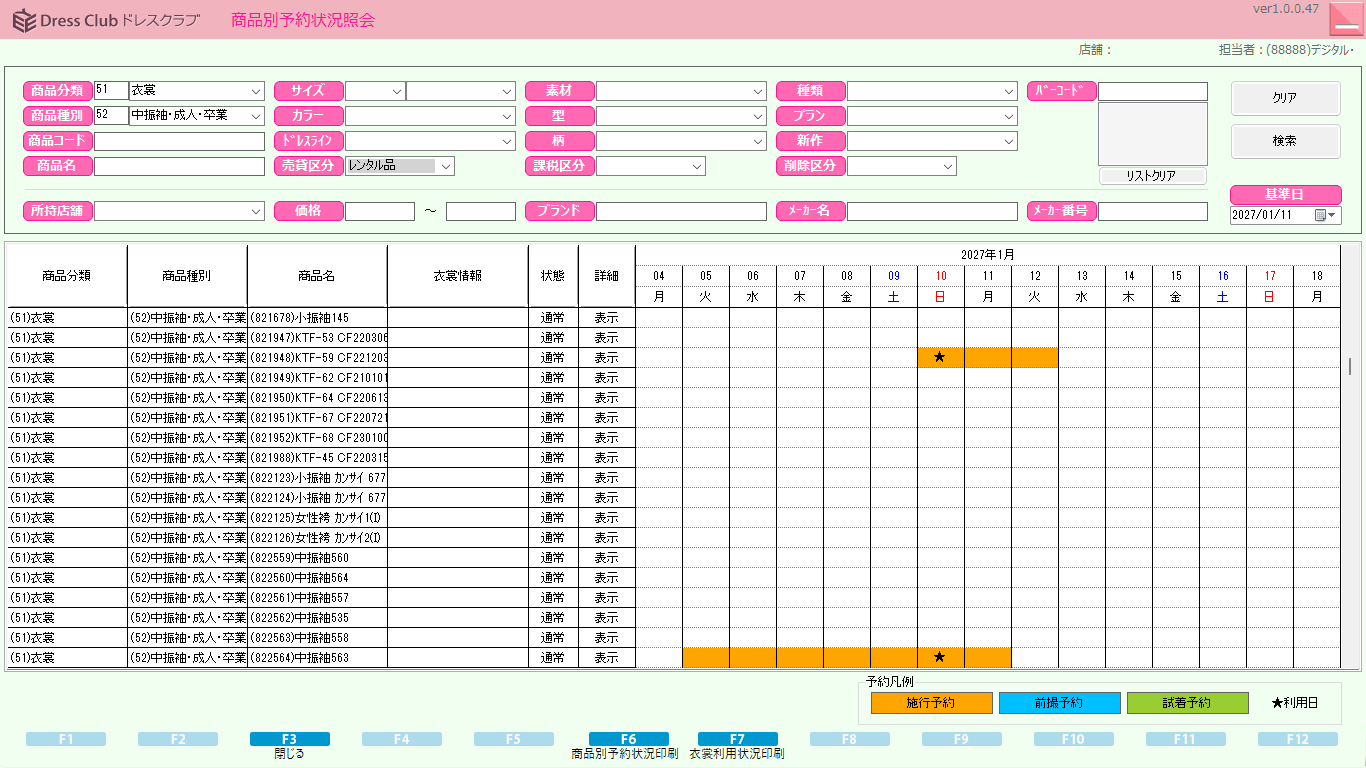The image size is (1366, 768).
Task: Click the date header 16 土
Action: (1223, 286)
